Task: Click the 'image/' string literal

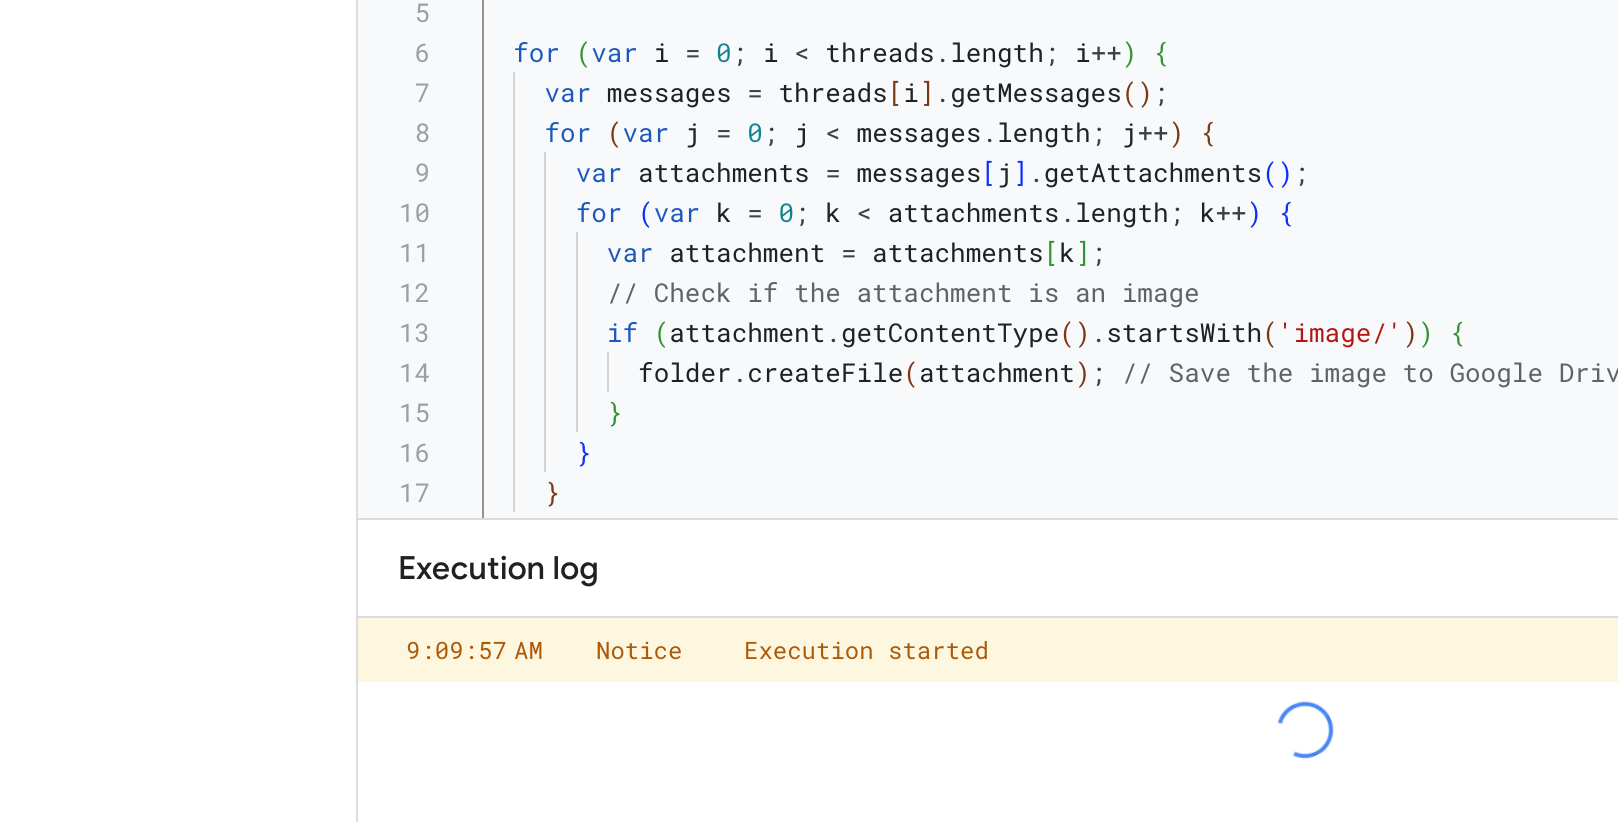Action: [1340, 334]
